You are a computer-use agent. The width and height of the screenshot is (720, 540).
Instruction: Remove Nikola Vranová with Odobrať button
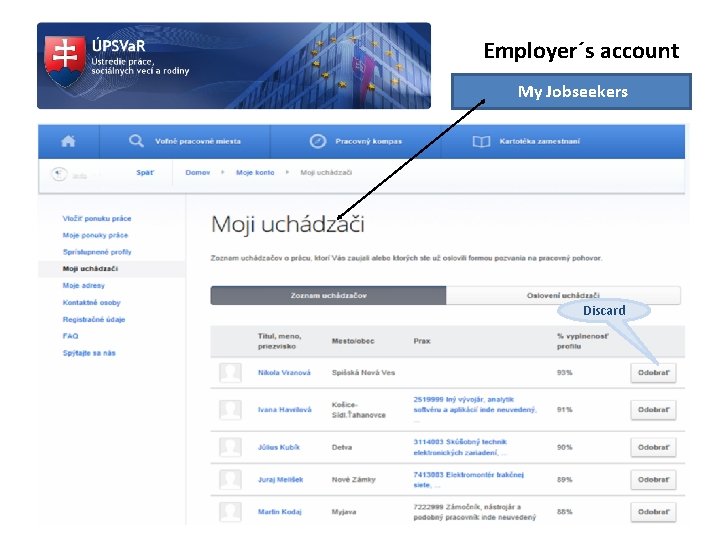(x=653, y=372)
